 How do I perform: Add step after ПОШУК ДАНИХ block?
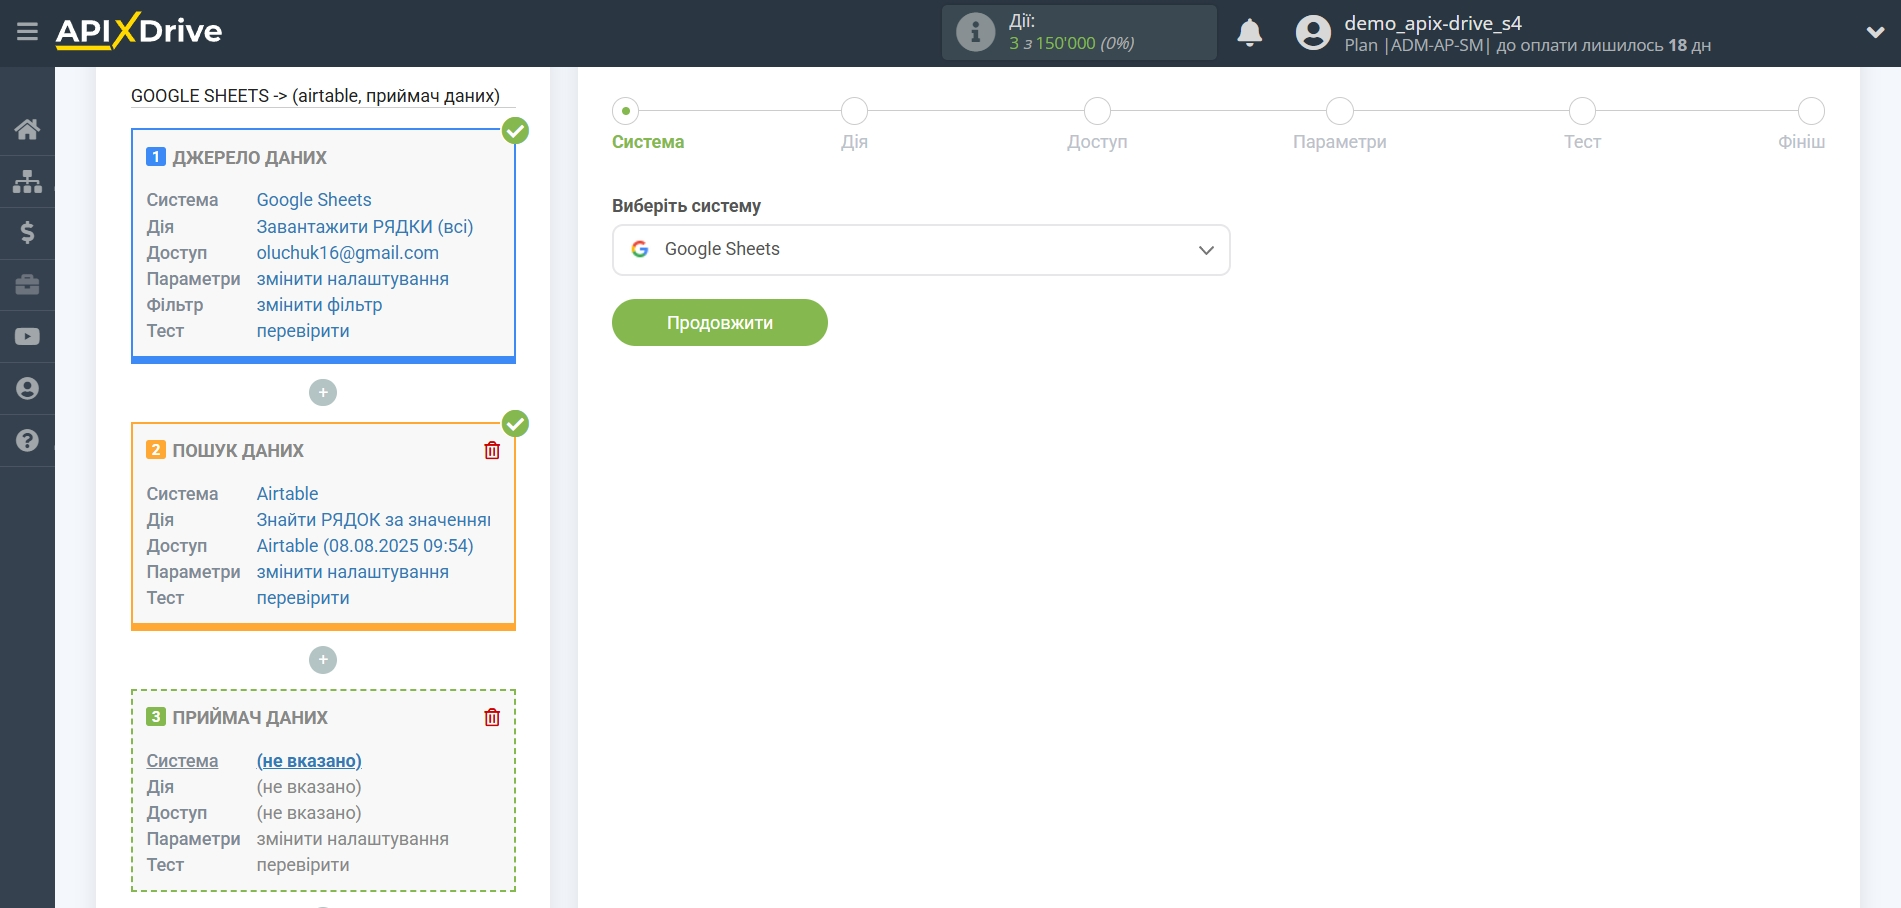click(x=323, y=660)
